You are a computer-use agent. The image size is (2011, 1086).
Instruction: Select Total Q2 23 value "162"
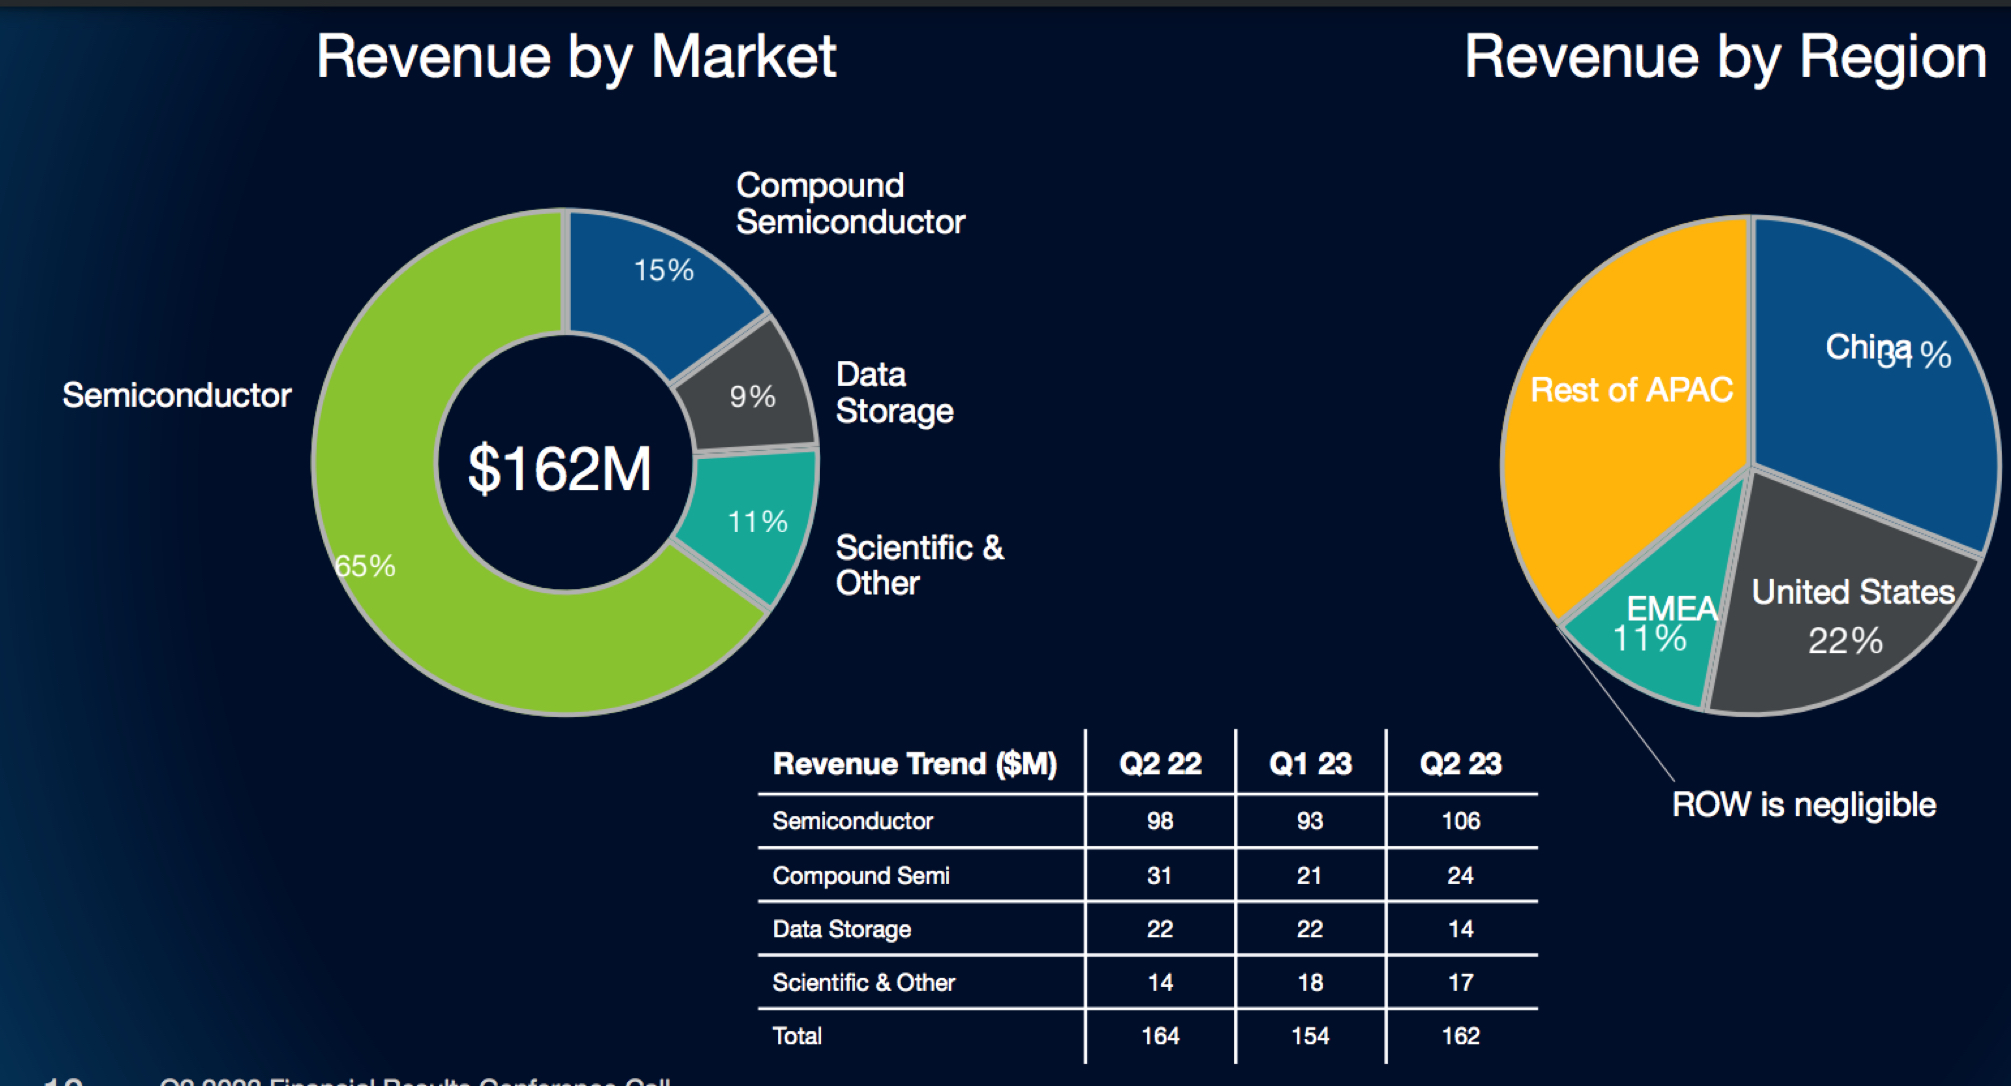click(1461, 1036)
